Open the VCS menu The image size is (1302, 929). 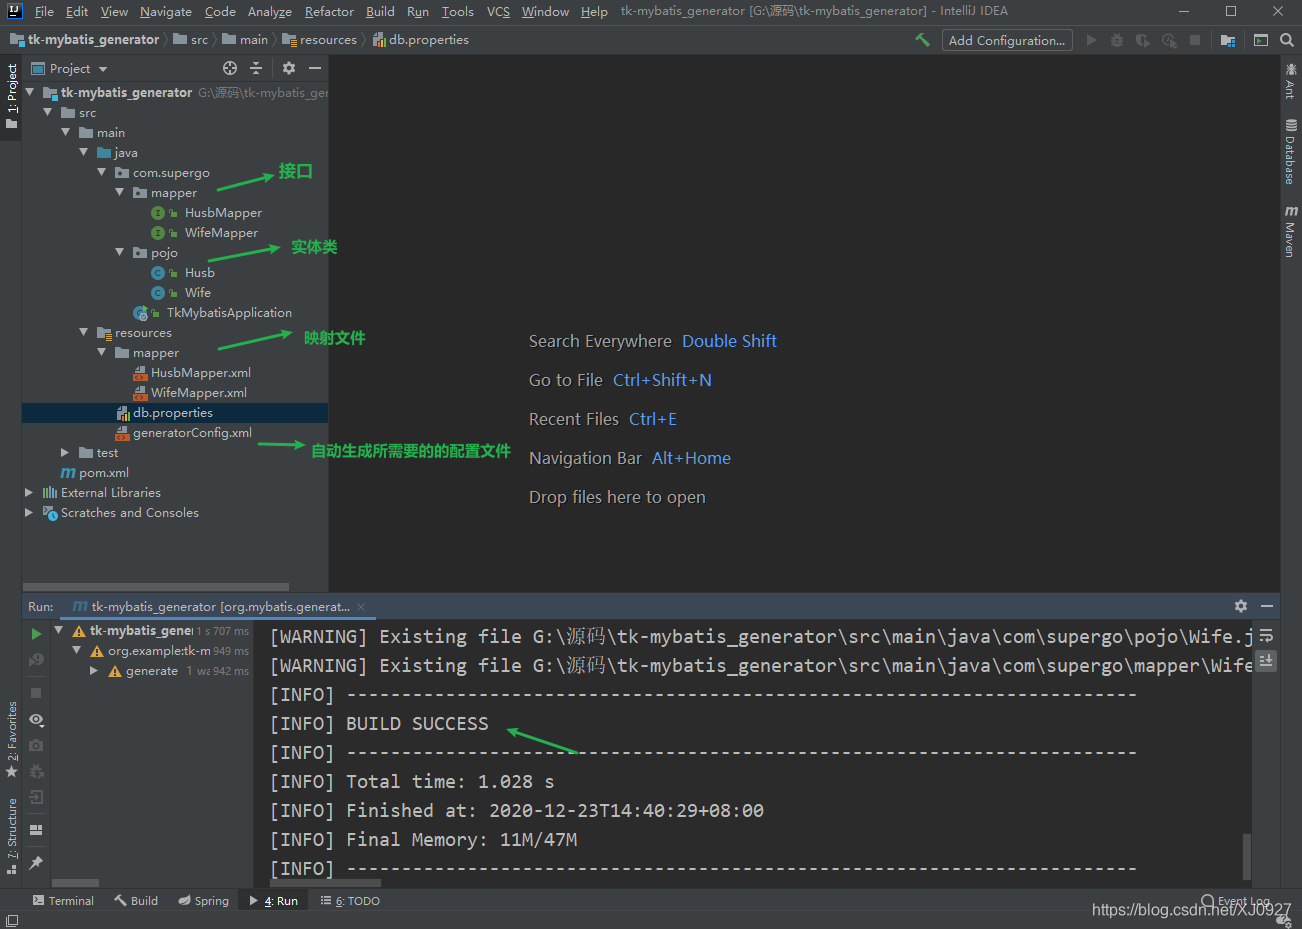click(x=498, y=11)
